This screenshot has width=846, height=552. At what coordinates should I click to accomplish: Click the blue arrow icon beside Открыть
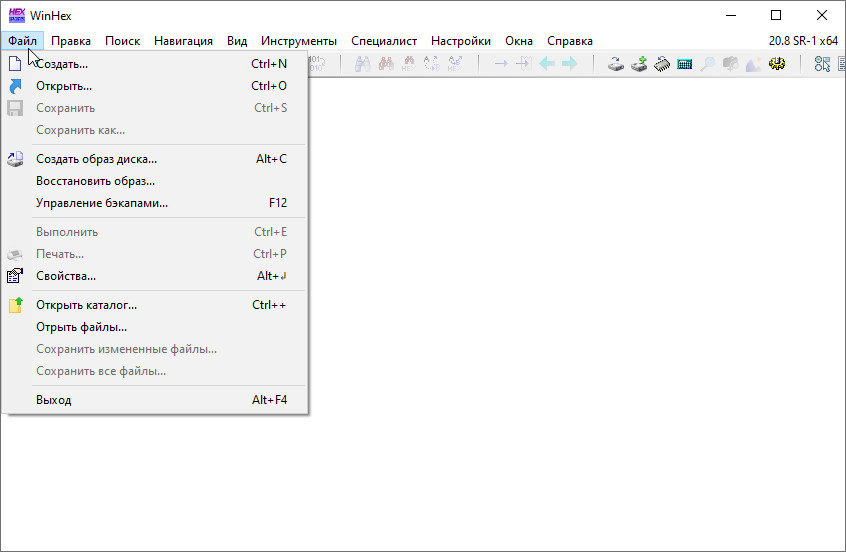(x=15, y=86)
